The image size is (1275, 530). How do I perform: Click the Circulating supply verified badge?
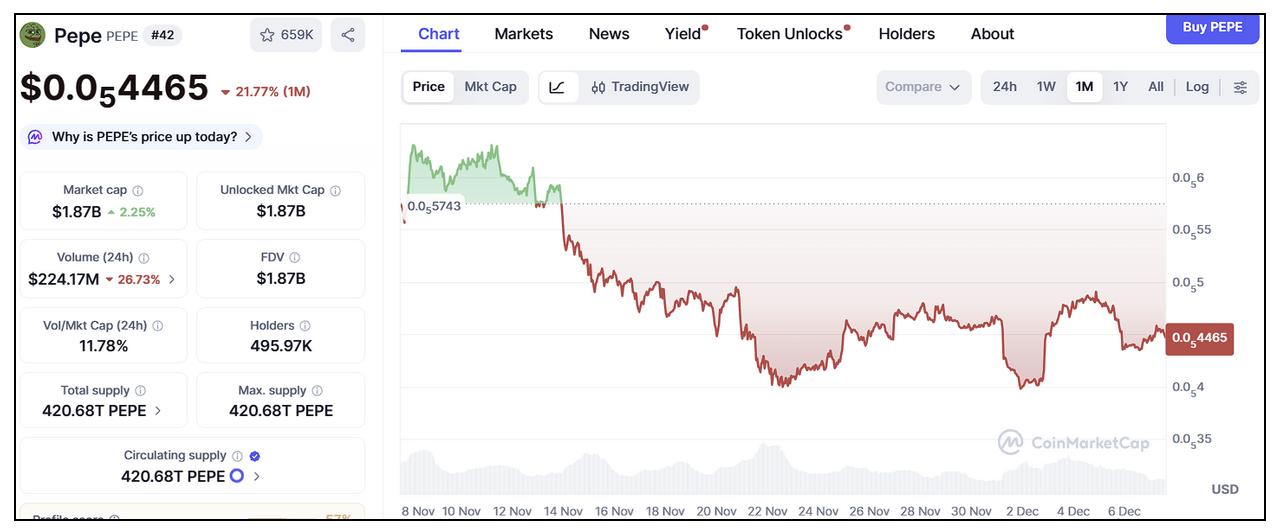pyautogui.click(x=254, y=456)
